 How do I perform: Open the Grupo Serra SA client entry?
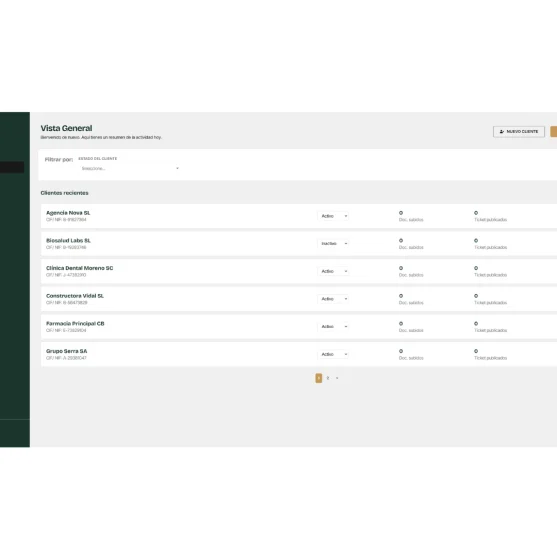coord(299,355)
